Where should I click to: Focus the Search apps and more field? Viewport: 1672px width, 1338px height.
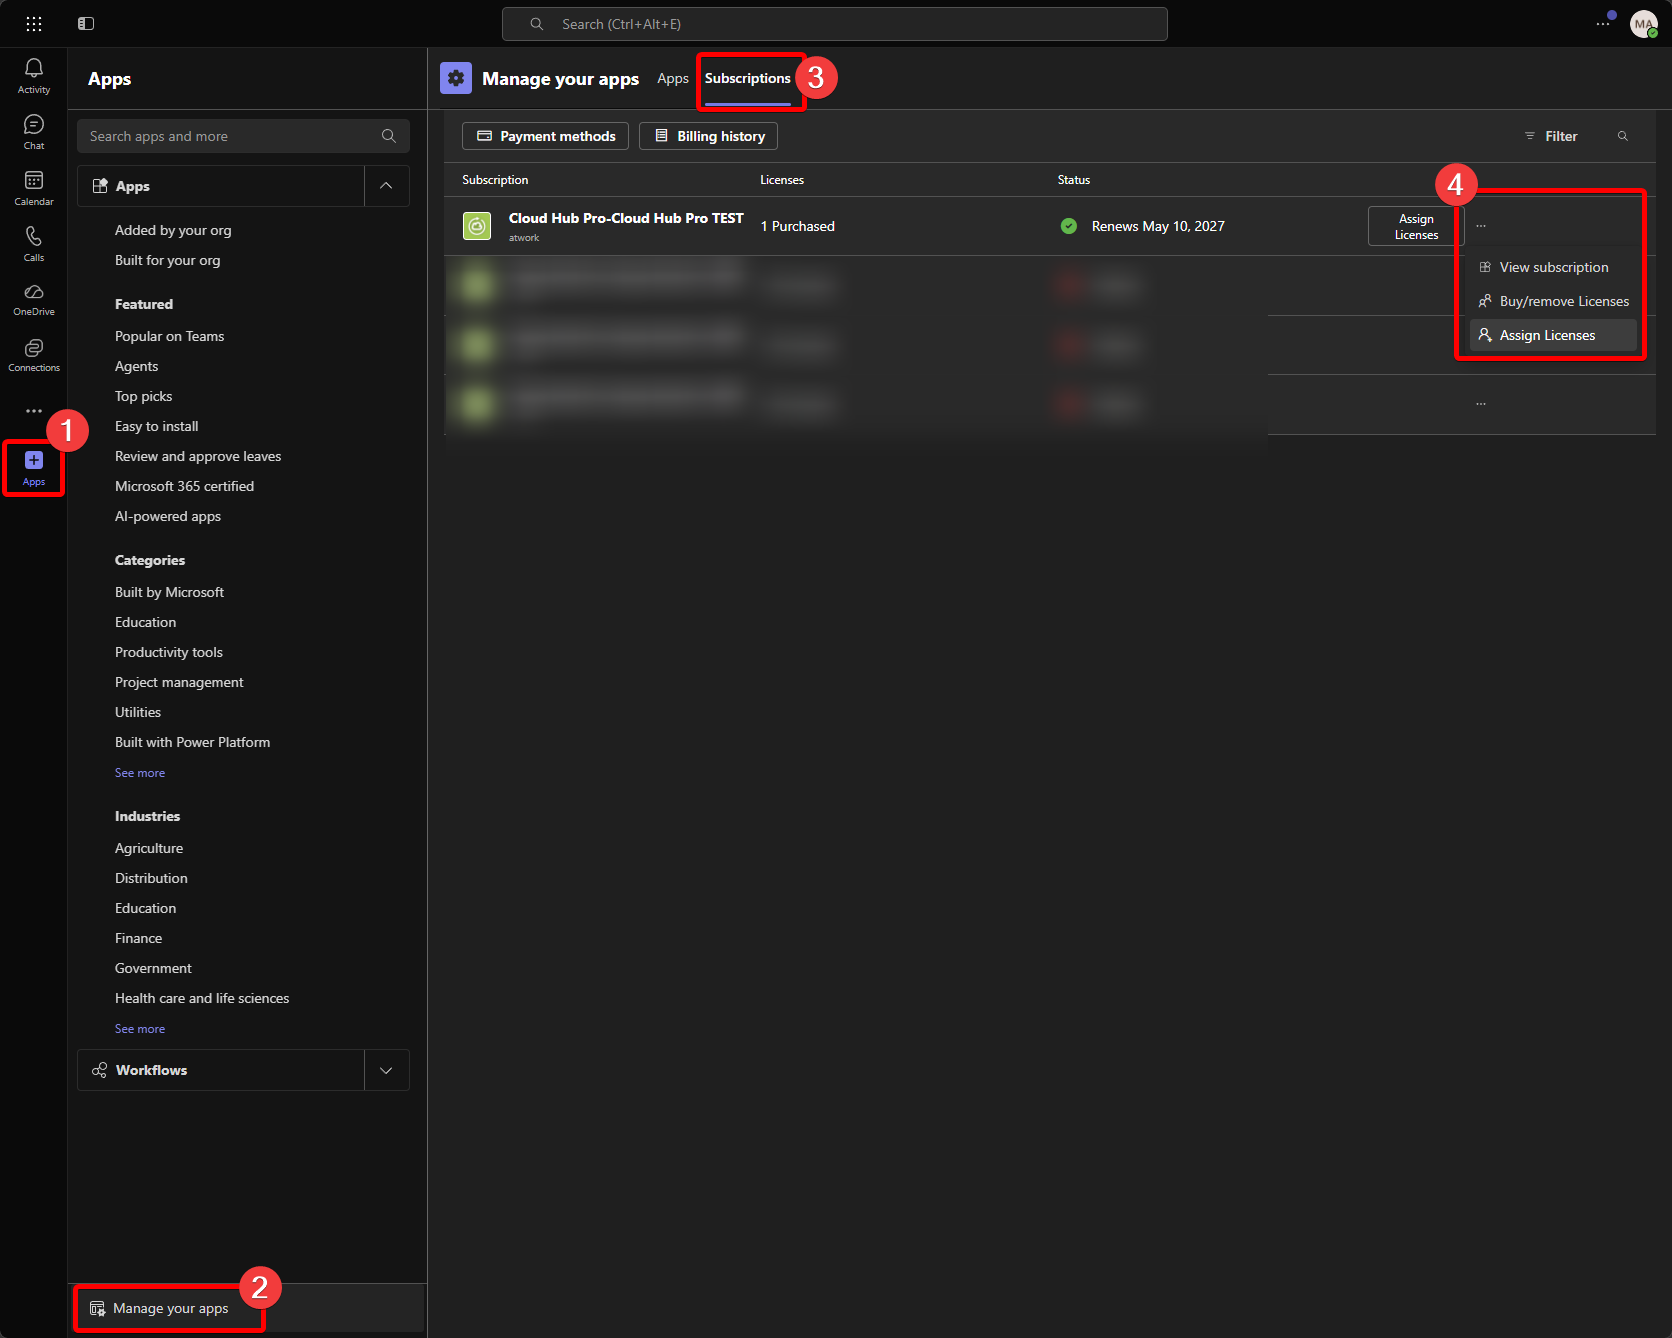pyautogui.click(x=243, y=136)
